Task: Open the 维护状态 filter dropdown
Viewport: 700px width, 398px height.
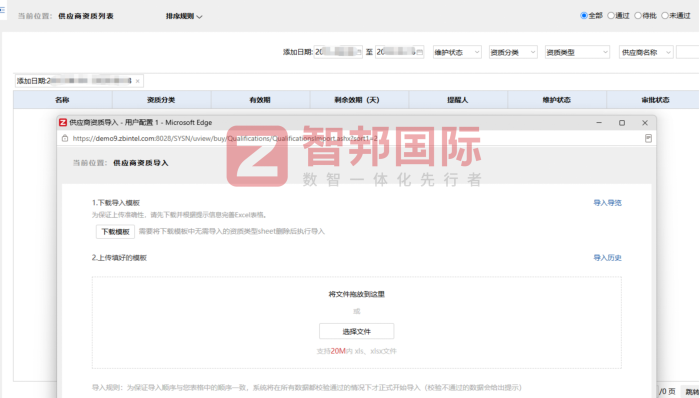Action: 457,52
